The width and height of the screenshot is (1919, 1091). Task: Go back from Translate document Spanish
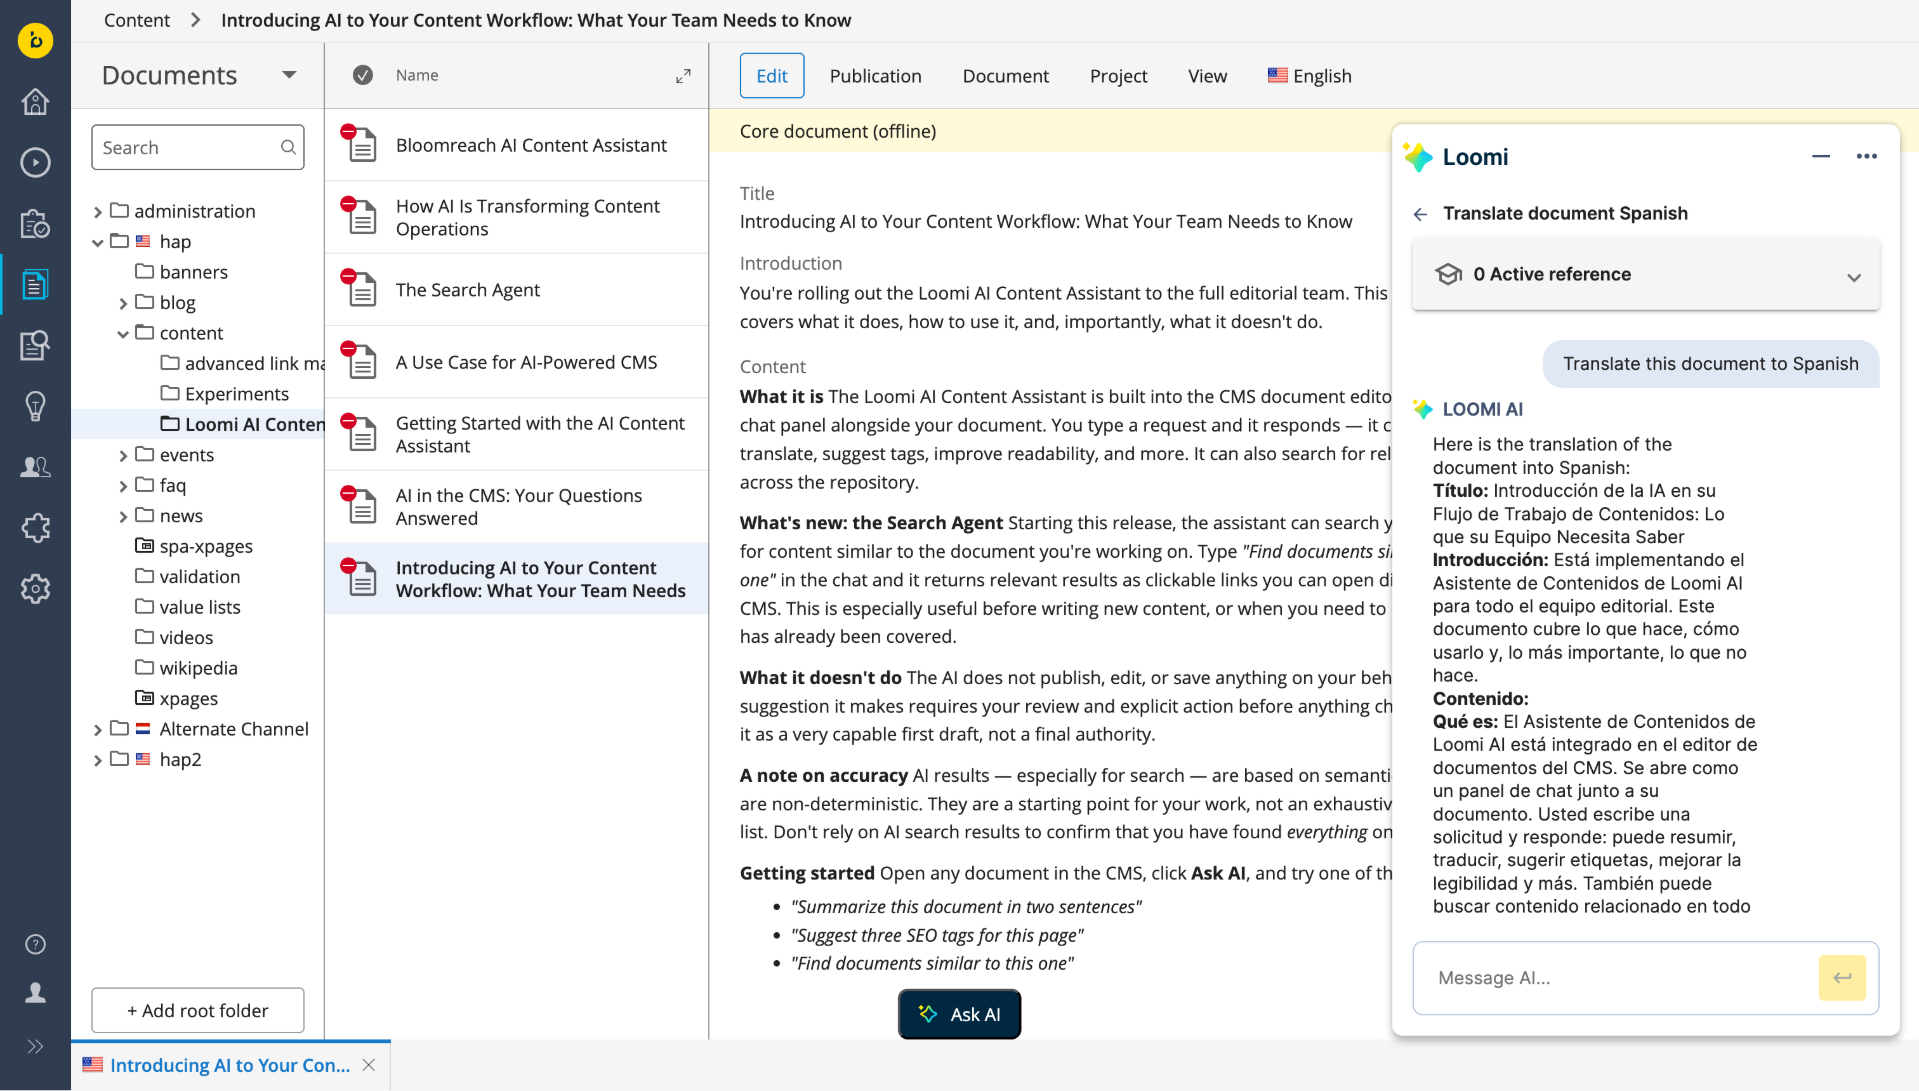pyautogui.click(x=1420, y=214)
